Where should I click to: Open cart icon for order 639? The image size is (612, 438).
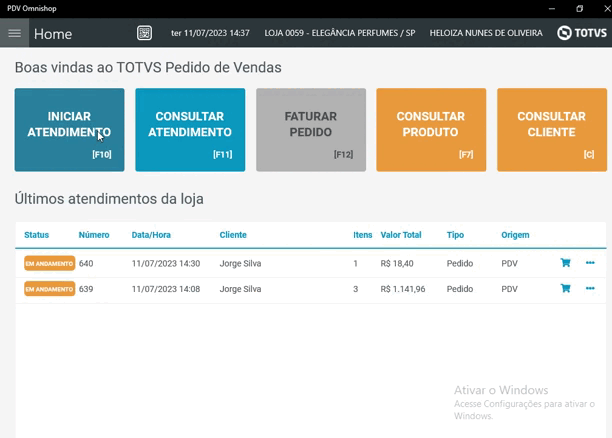[565, 288]
